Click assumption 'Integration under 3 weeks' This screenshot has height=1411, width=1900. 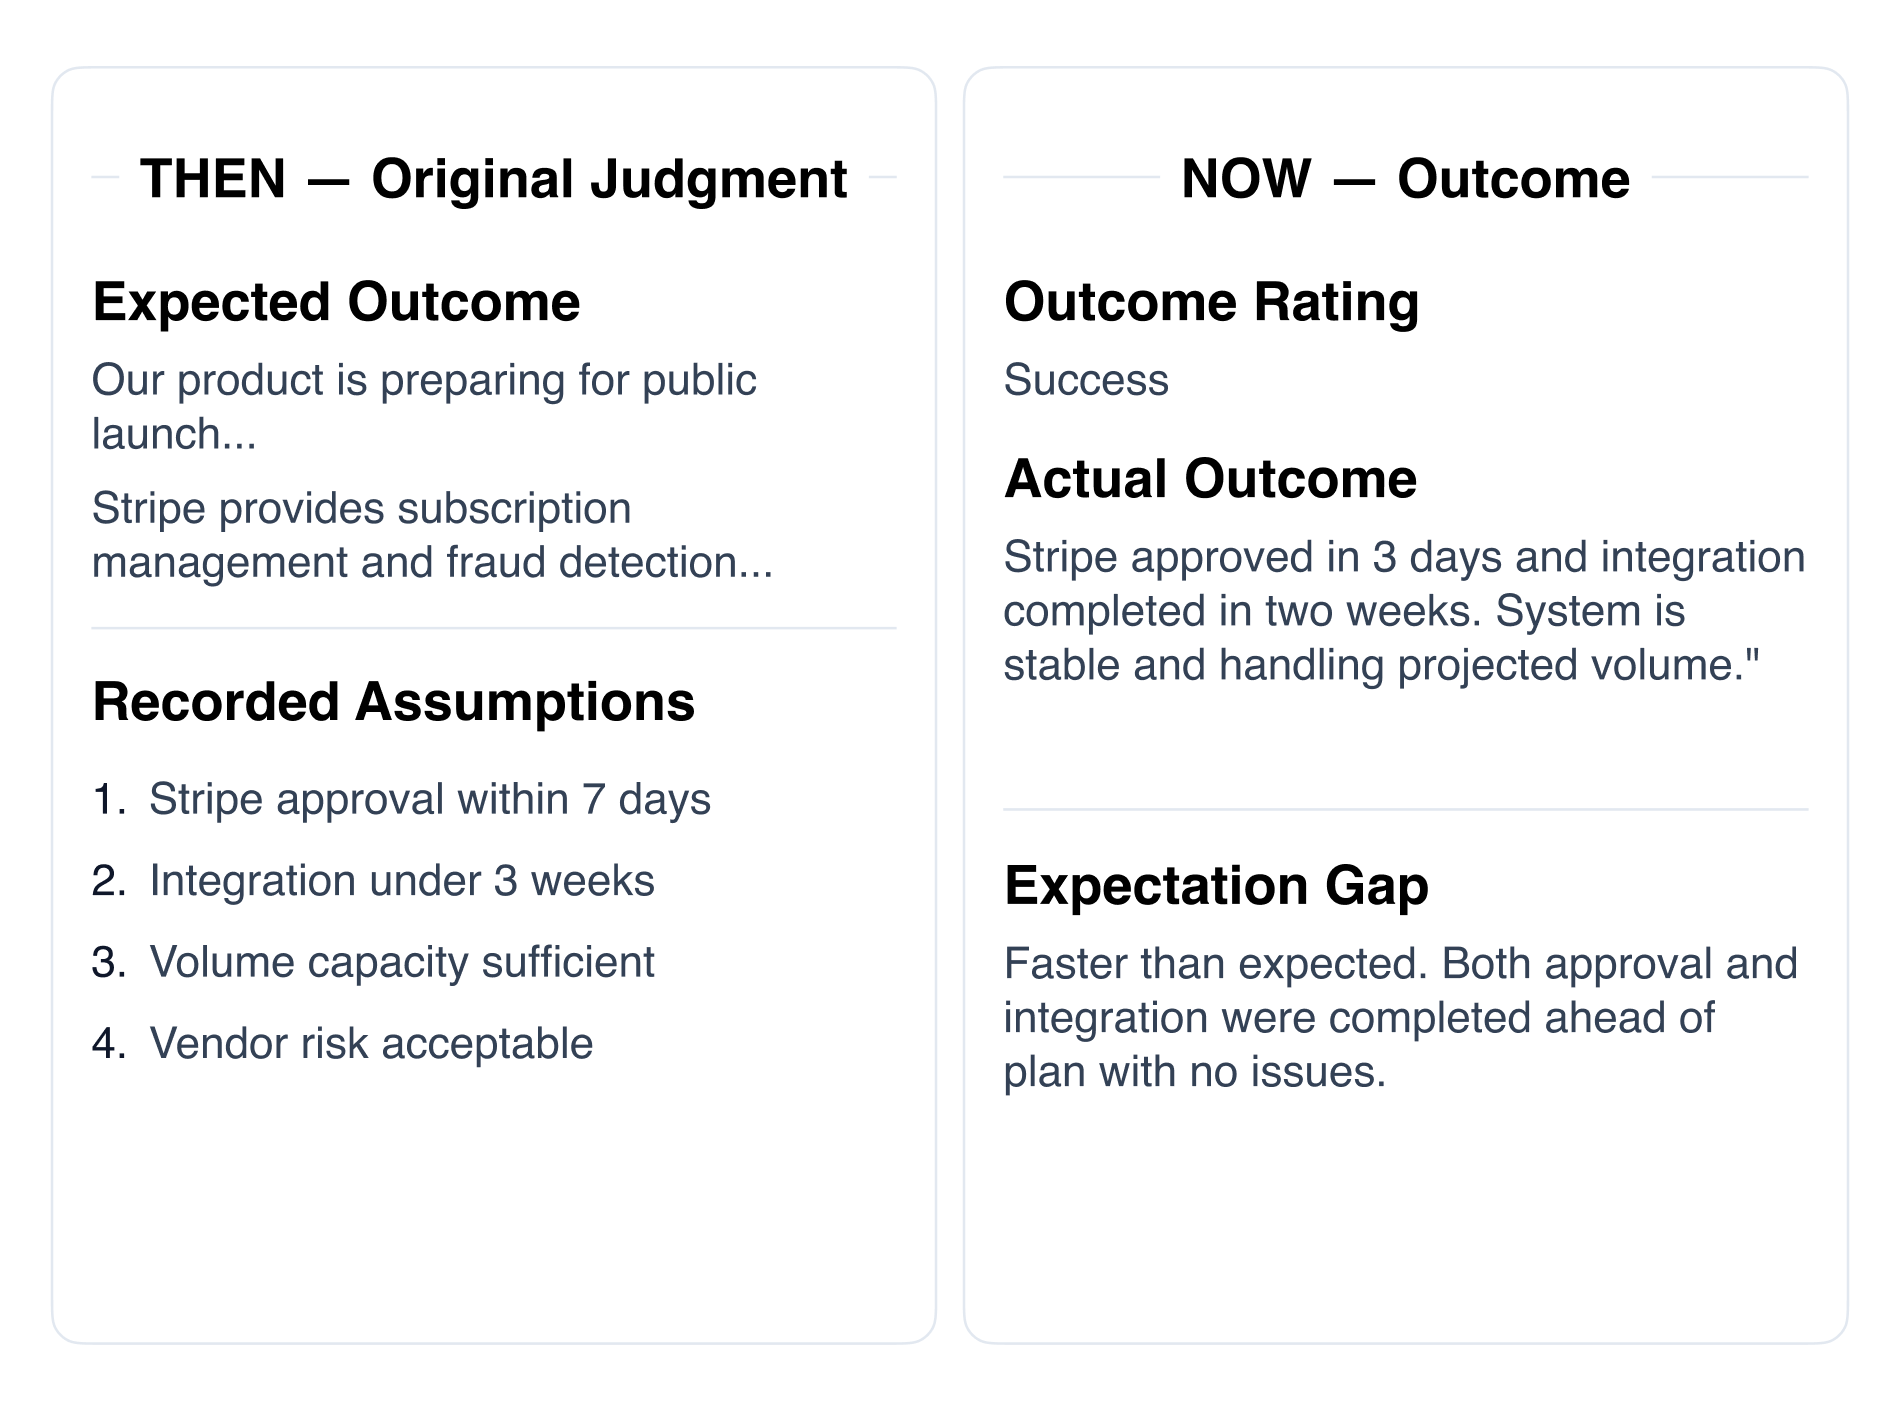[x=402, y=881]
